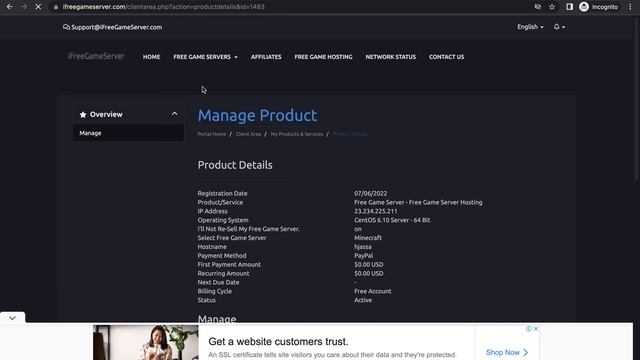
Task: Open the Chrome three-dot menu
Action: click(630, 7)
